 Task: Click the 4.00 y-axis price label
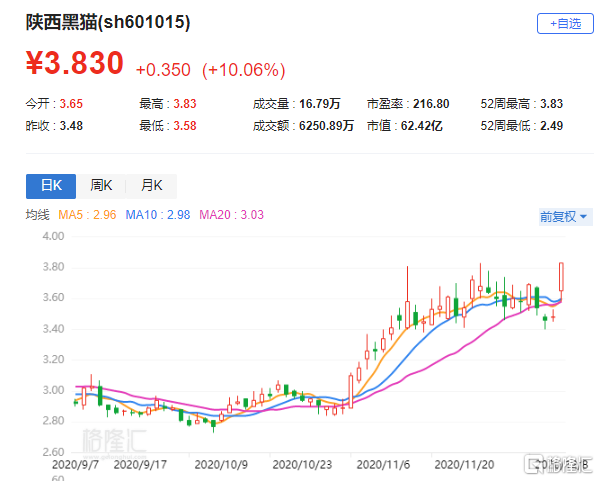(53, 236)
